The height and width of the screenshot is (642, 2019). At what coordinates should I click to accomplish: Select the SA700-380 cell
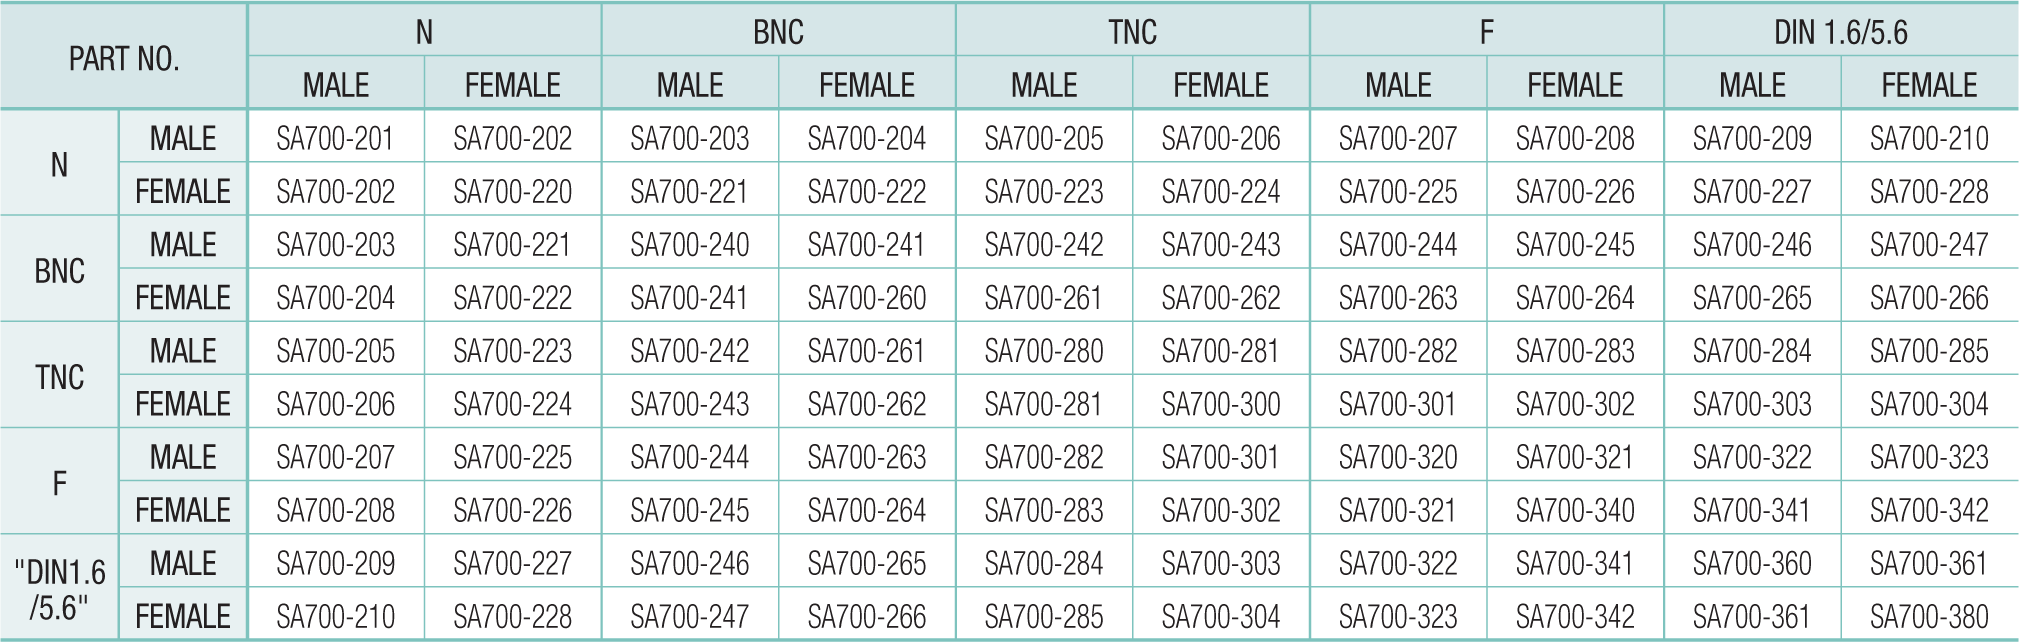pos(1928,616)
